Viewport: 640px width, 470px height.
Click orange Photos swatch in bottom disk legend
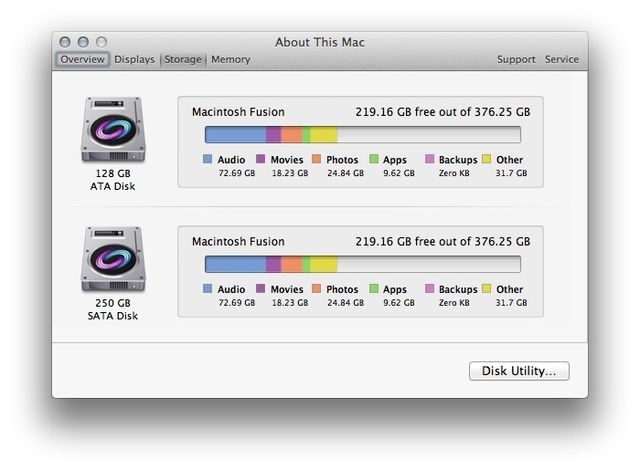[x=317, y=290]
